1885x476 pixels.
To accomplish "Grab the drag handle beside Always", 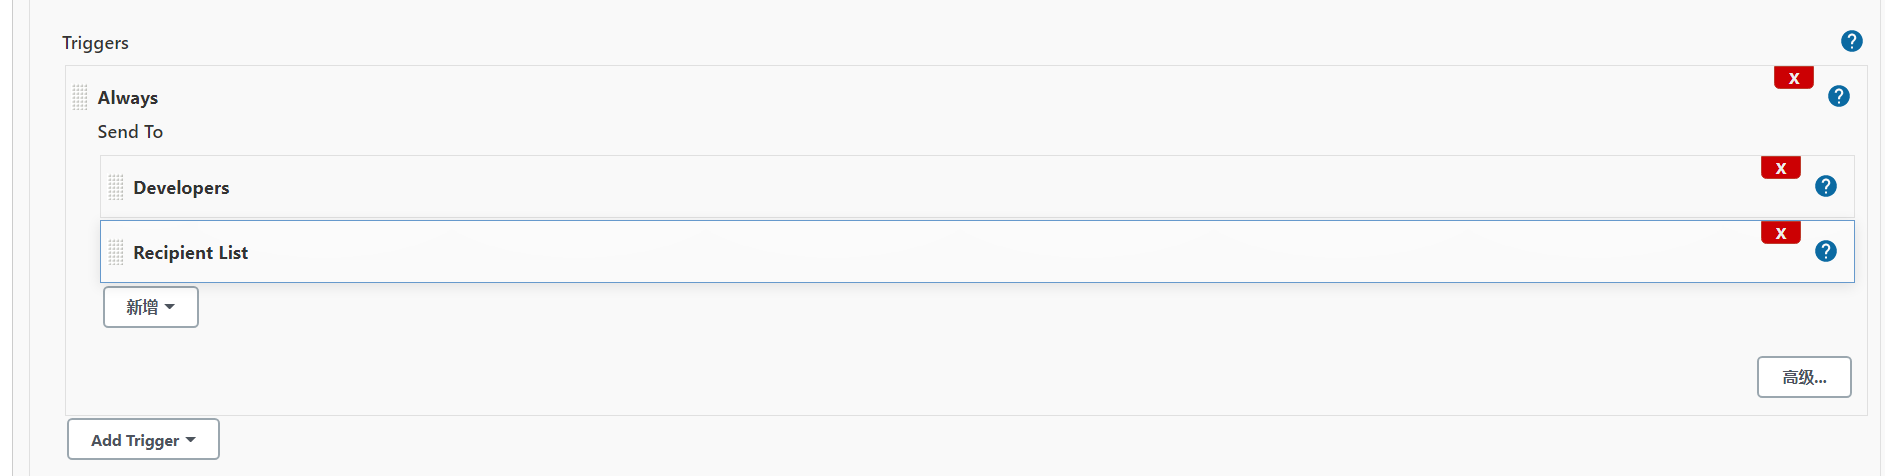I will click(x=80, y=98).
